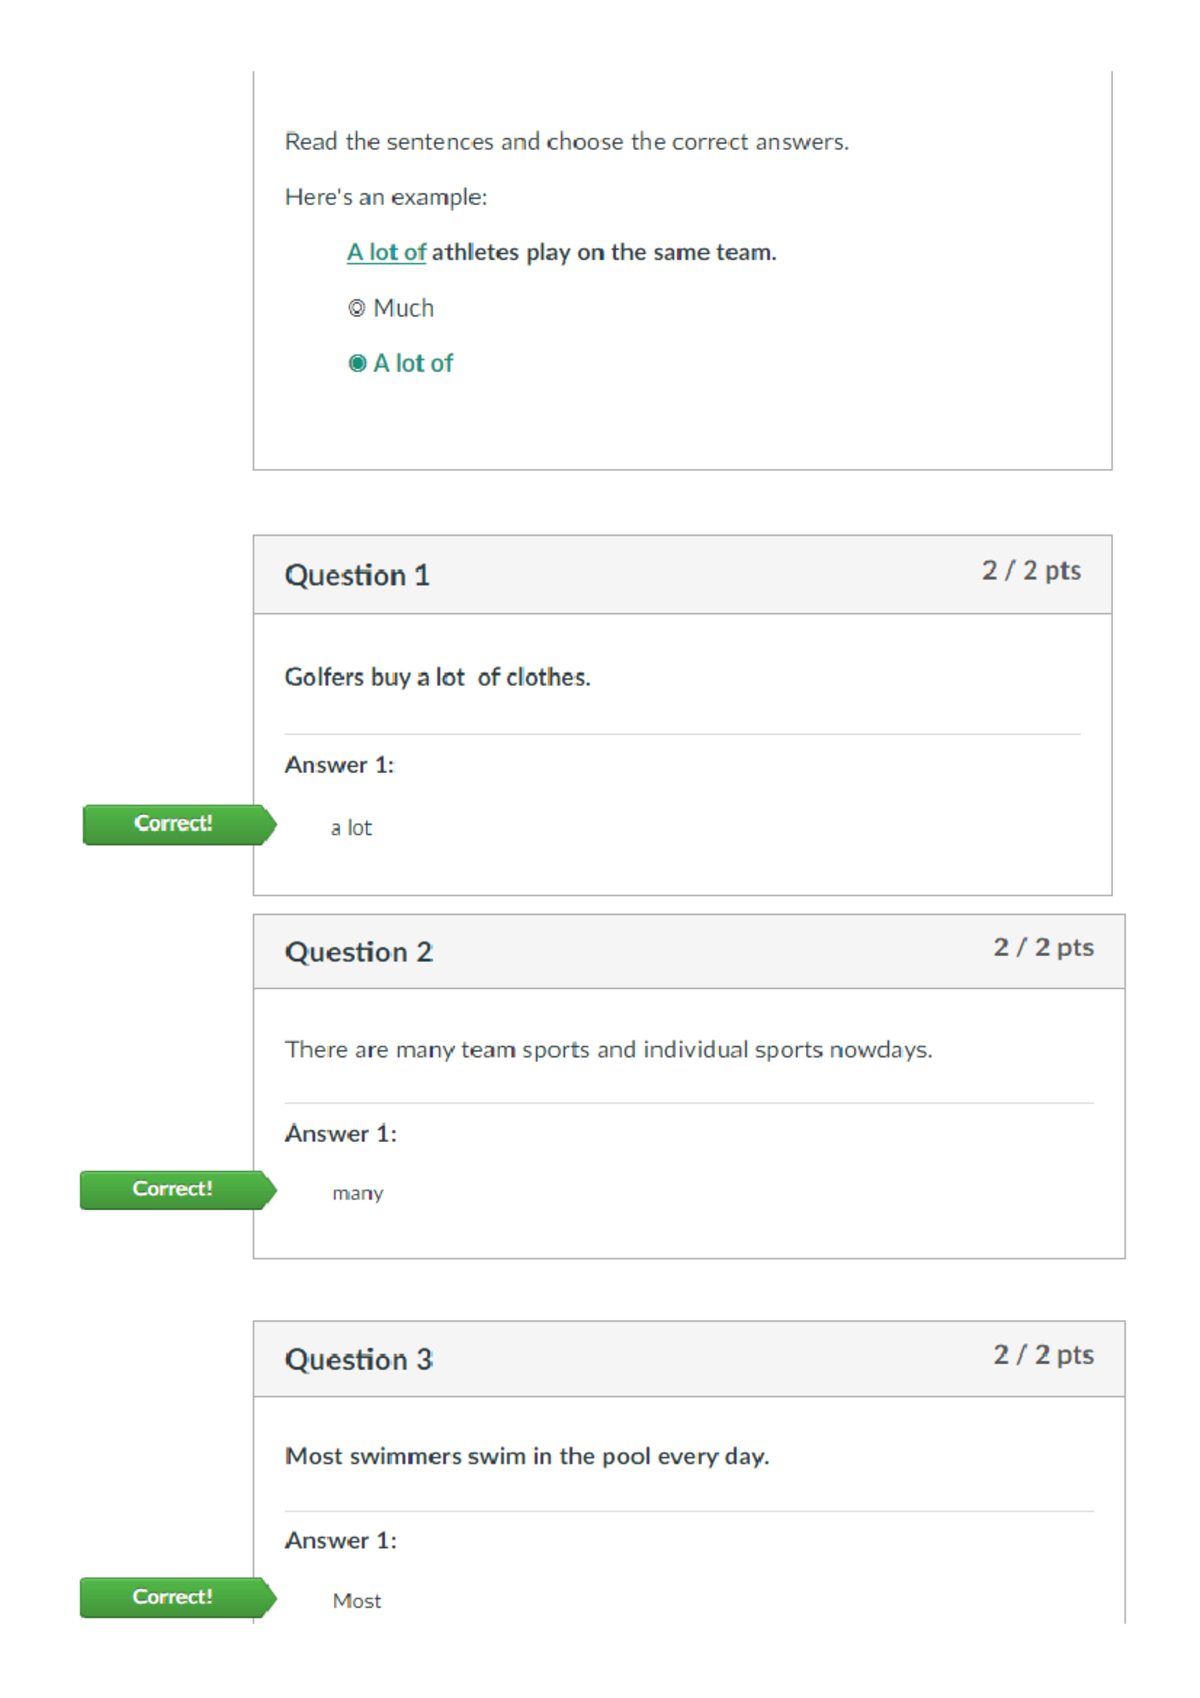This screenshot has width=1200, height=1698.
Task: Click the 'Answer 1:' label in Question 3
Action: [x=340, y=1540]
